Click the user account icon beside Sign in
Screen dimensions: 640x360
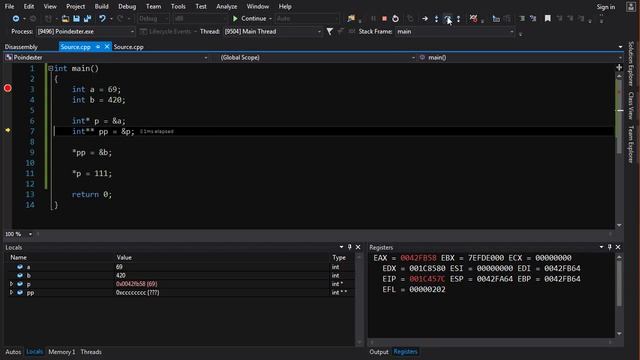[630, 7]
